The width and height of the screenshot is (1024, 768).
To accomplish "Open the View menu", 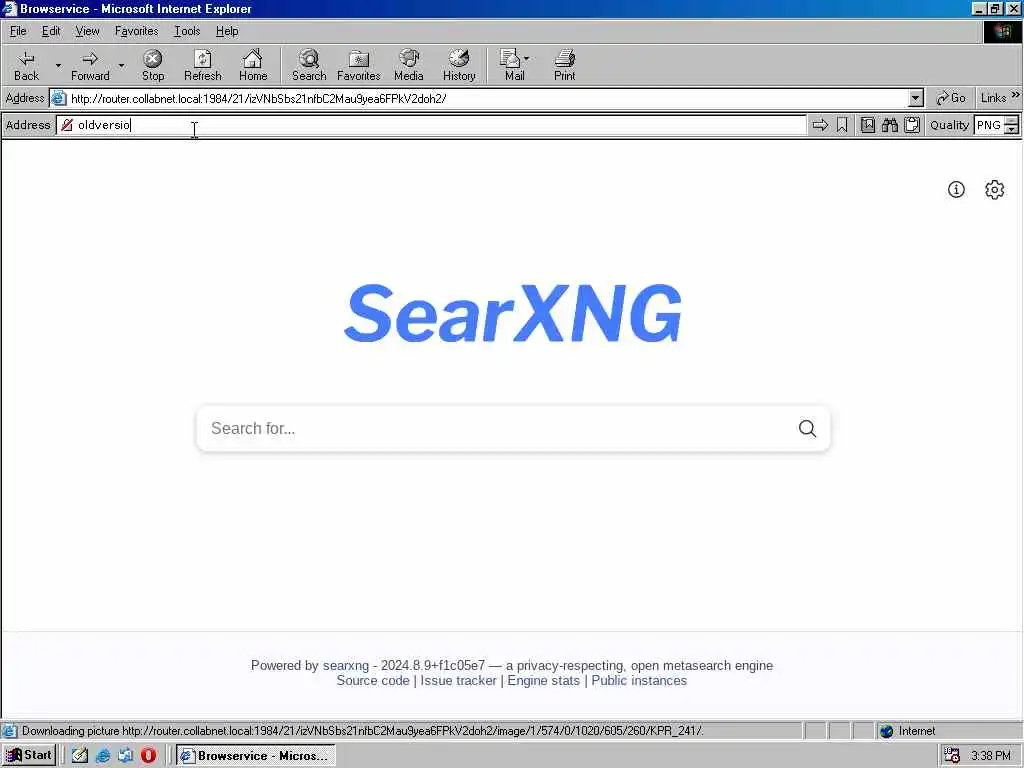I will click(x=88, y=31).
